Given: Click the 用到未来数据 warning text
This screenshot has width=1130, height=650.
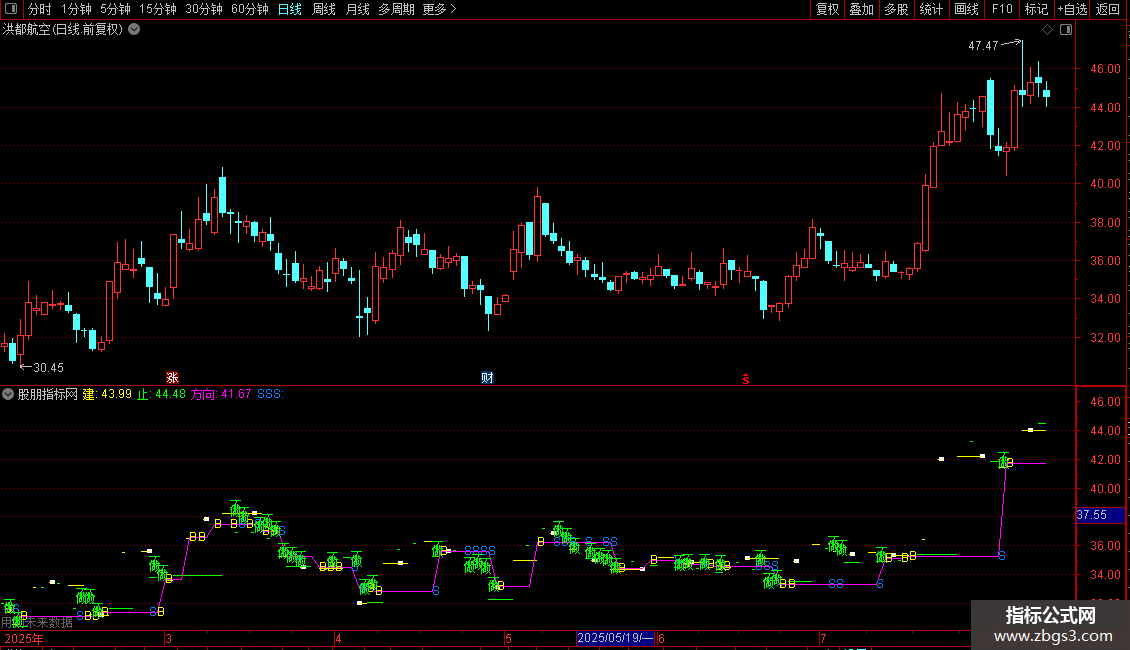Looking at the screenshot, I should (x=37, y=623).
